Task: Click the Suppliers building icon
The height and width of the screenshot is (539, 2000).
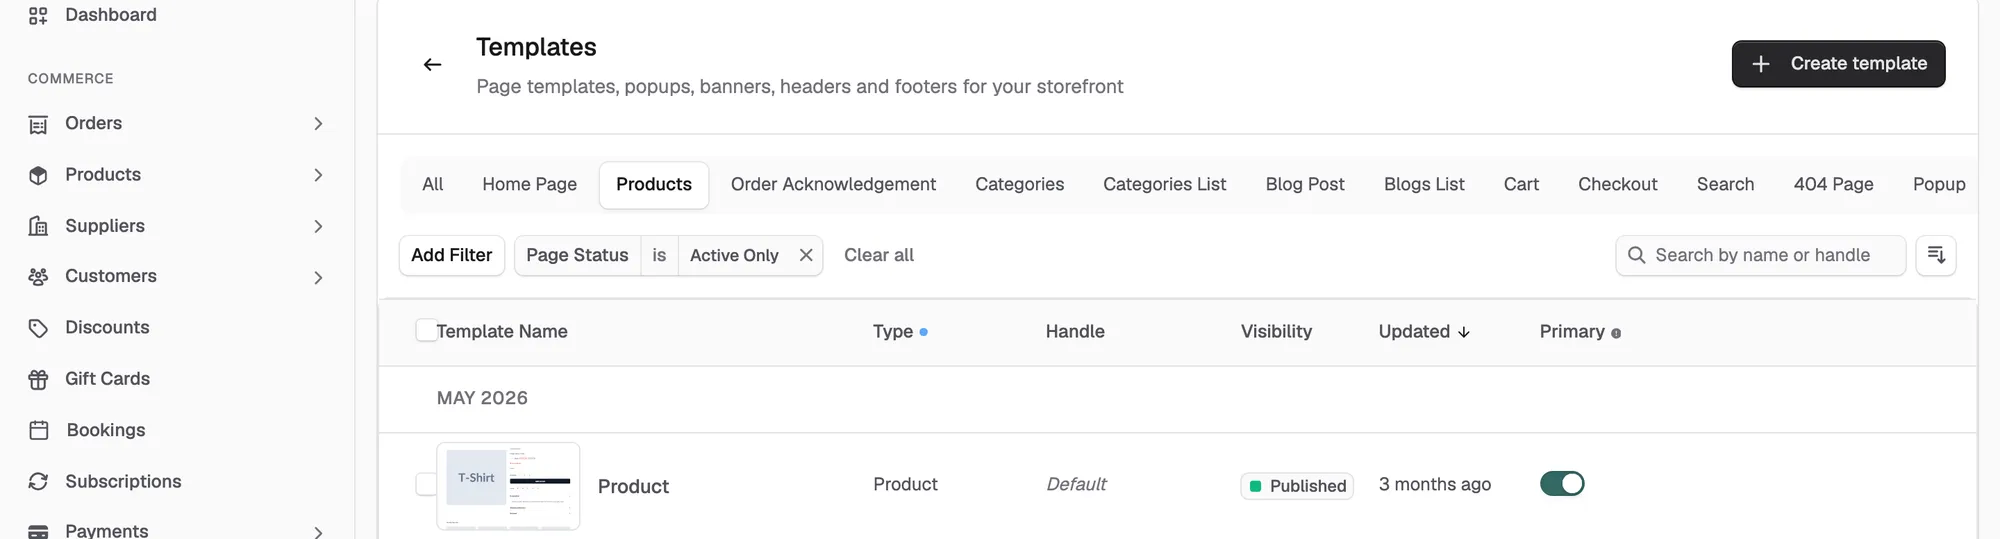Action: pyautogui.click(x=38, y=226)
